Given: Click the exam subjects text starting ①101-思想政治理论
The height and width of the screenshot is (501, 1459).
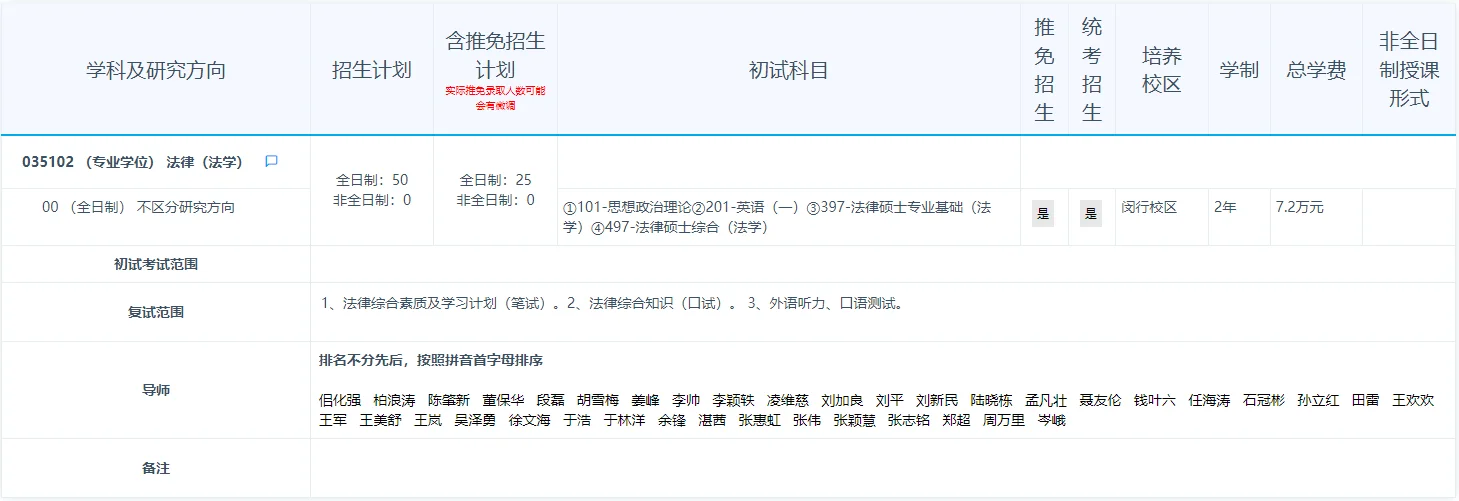Looking at the screenshot, I should (x=778, y=217).
